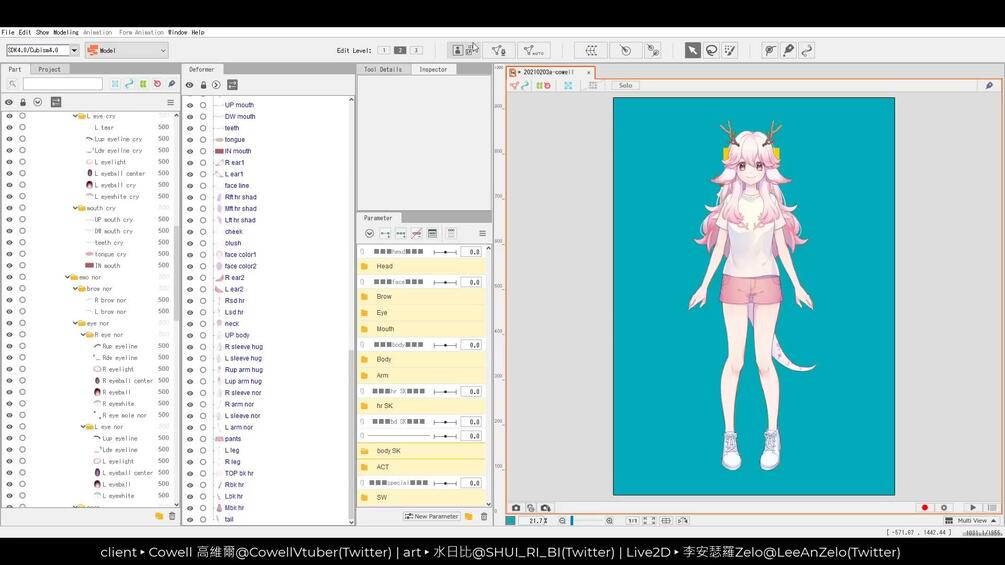Click the camera snapshot icon below canvas
Viewport: 1005px width, 565px height.
click(516, 507)
